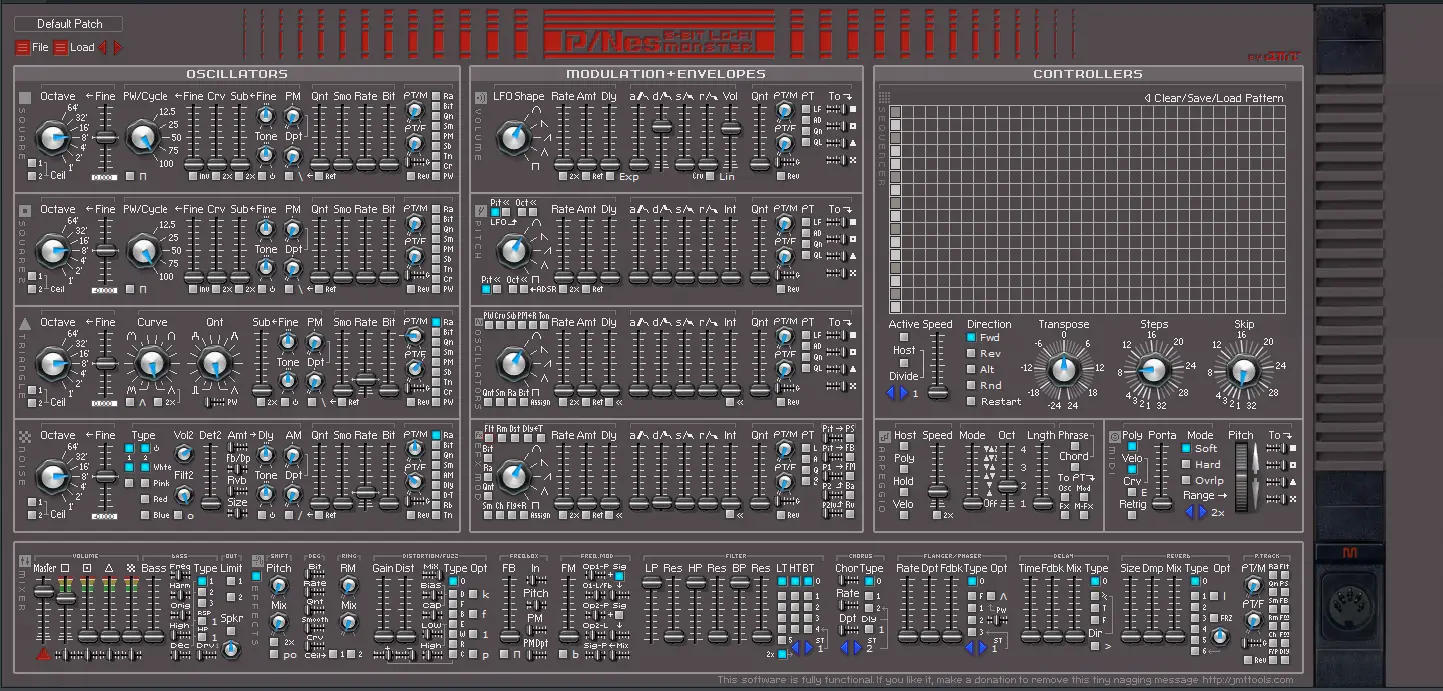Decrease the pitch Range with left arrow
This screenshot has height=691, width=1443.
(1189, 512)
